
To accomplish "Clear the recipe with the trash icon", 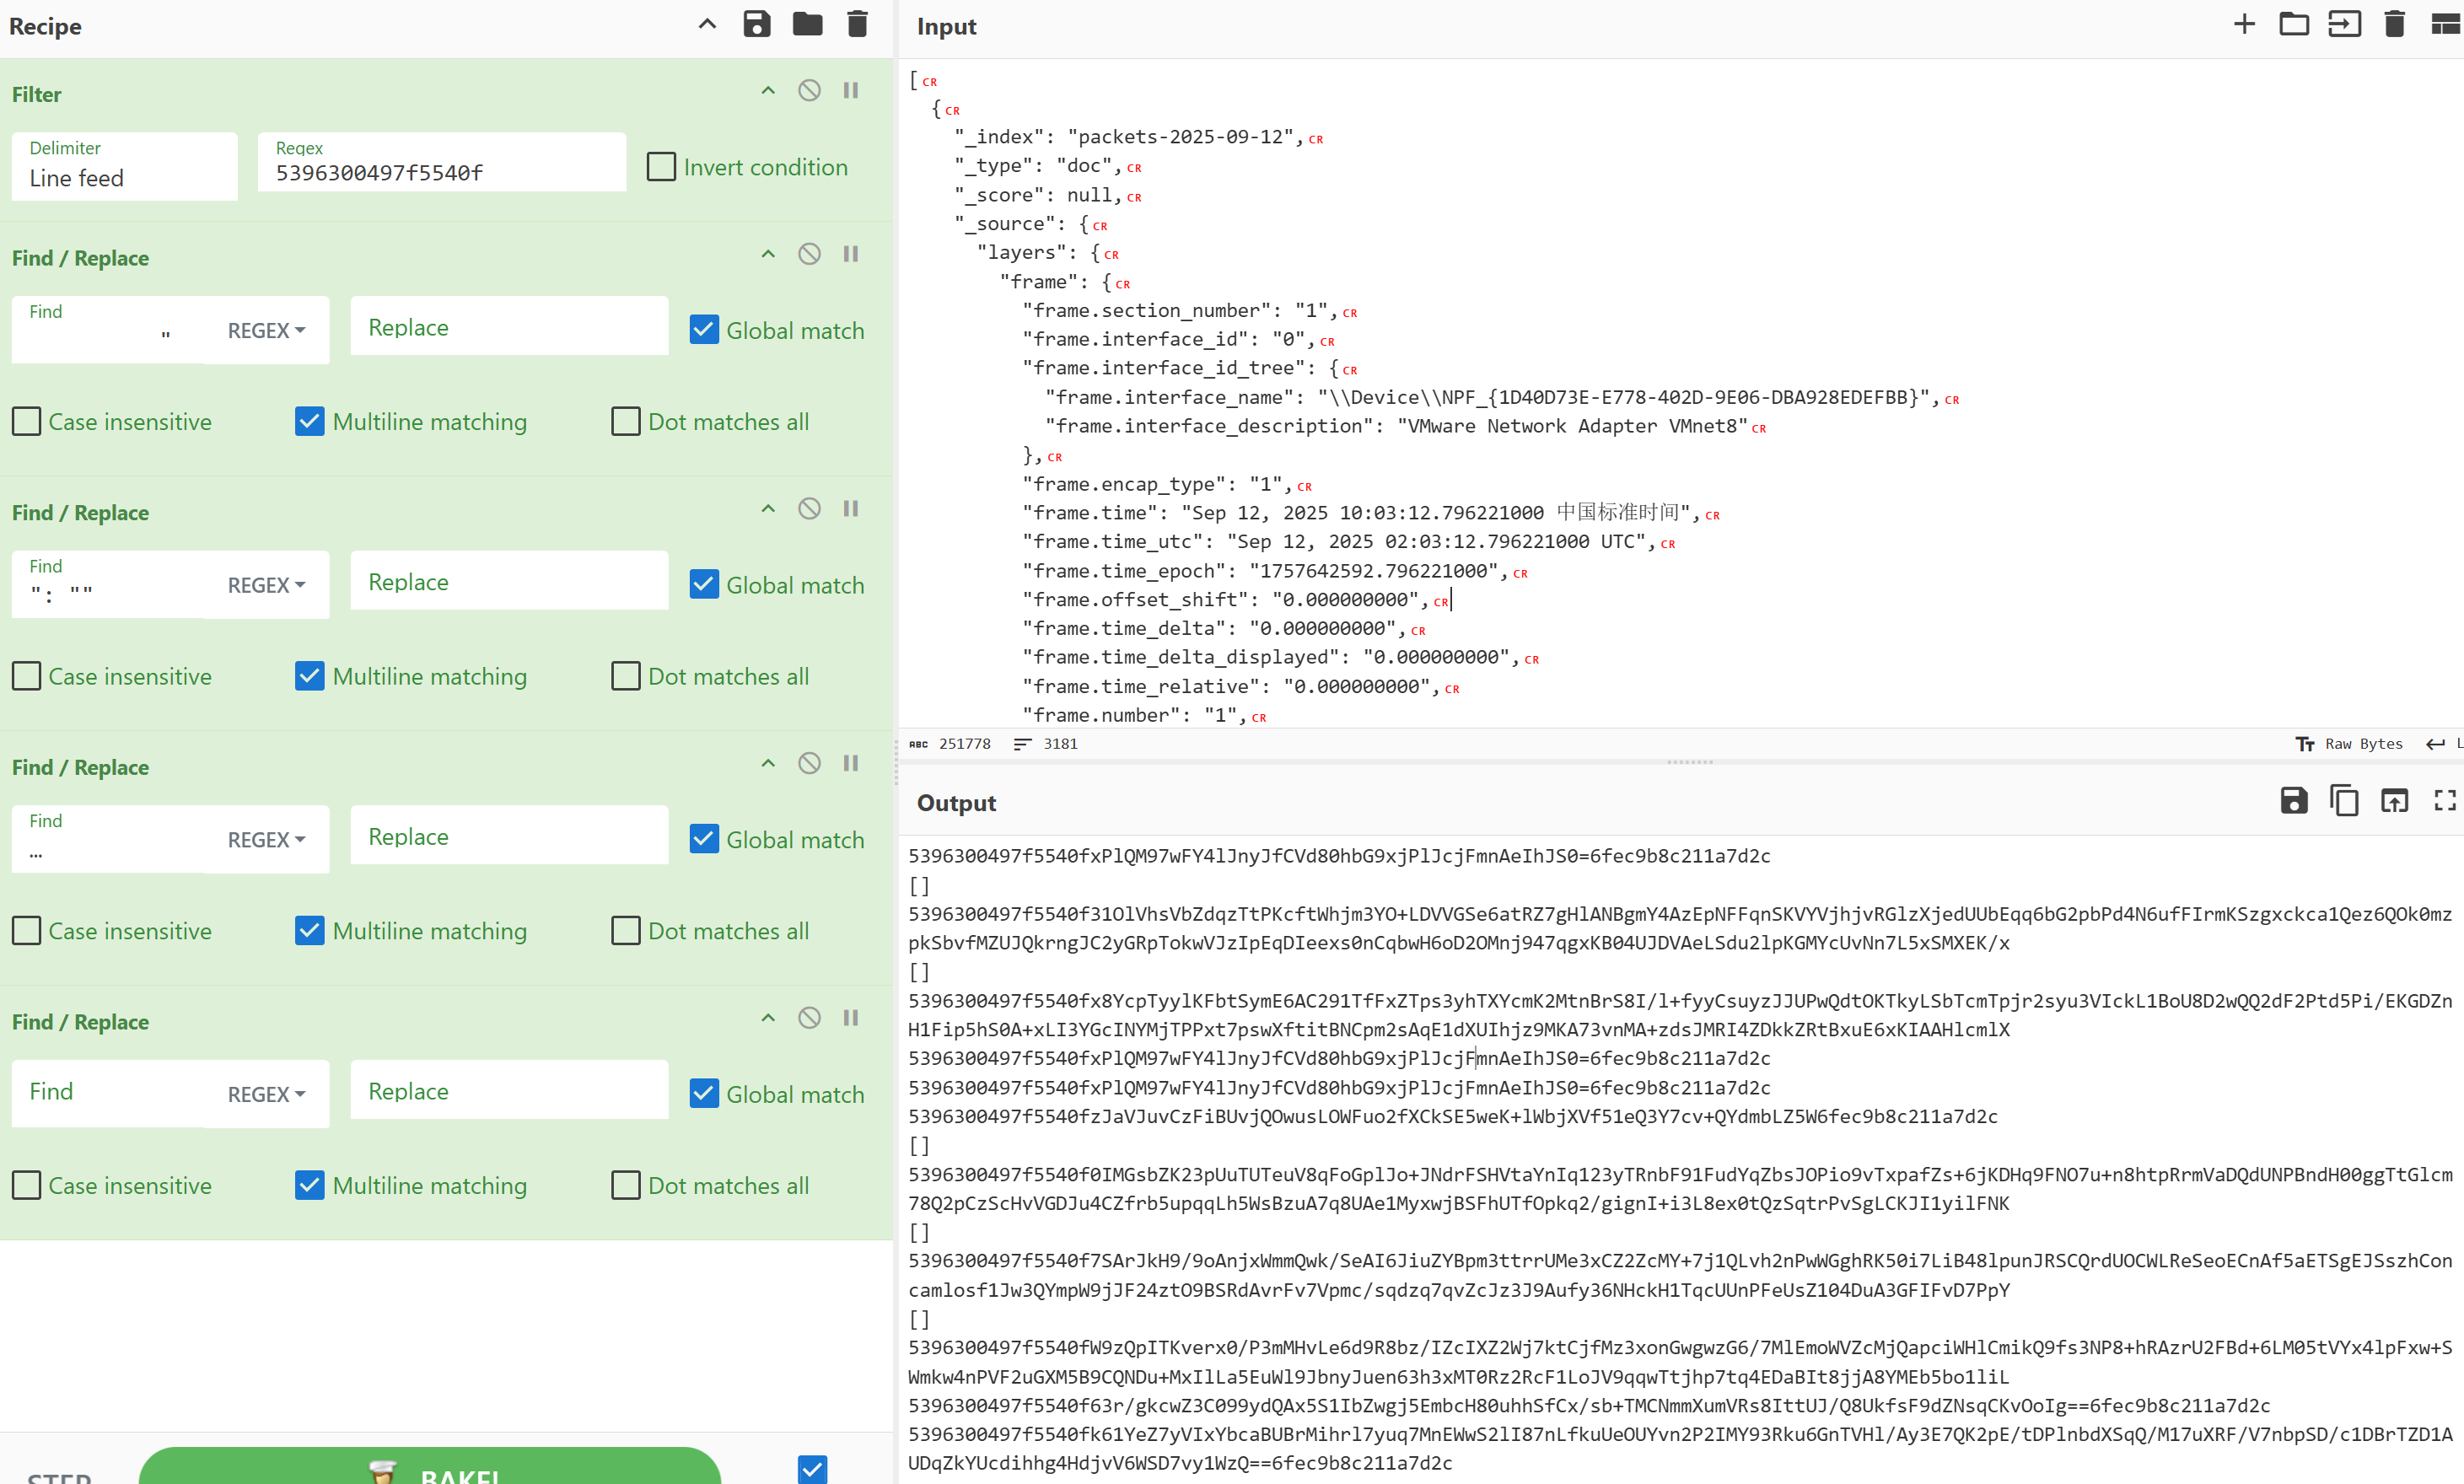I will tap(857, 24).
